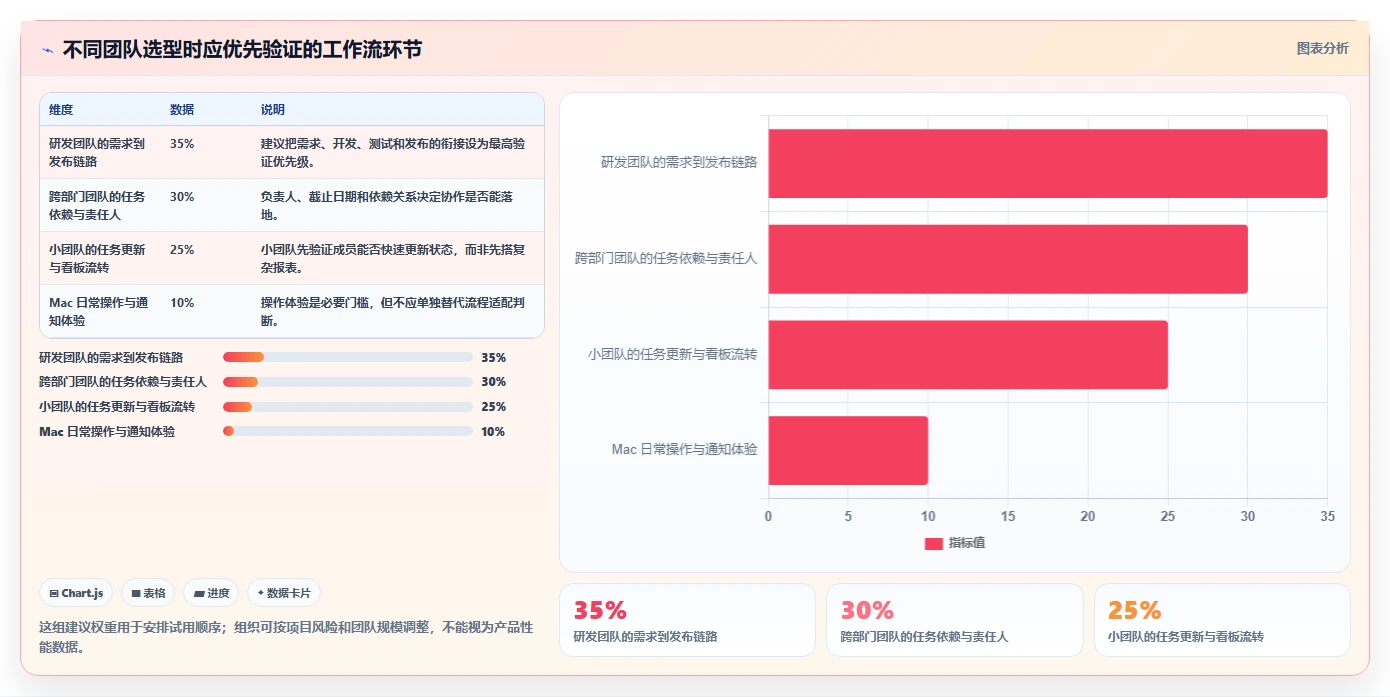The image size is (1390, 697).
Task: Click x-axis tick label 20
Action: 1087,517
